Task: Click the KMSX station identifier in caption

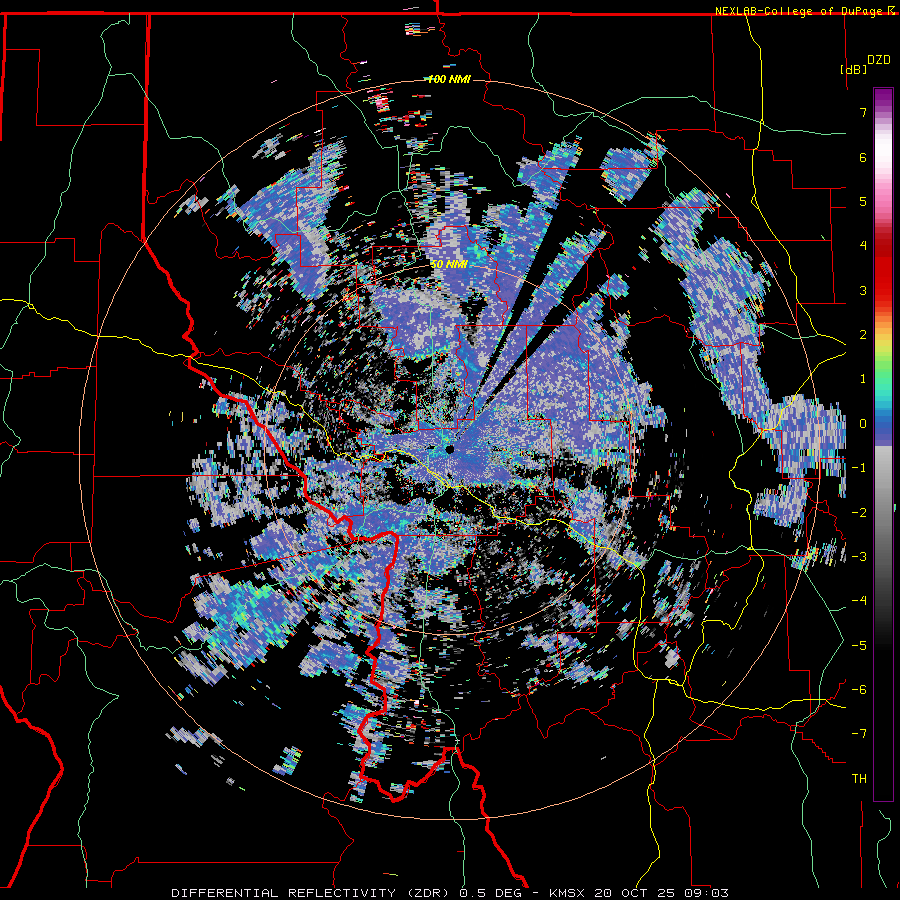Action: (569, 893)
